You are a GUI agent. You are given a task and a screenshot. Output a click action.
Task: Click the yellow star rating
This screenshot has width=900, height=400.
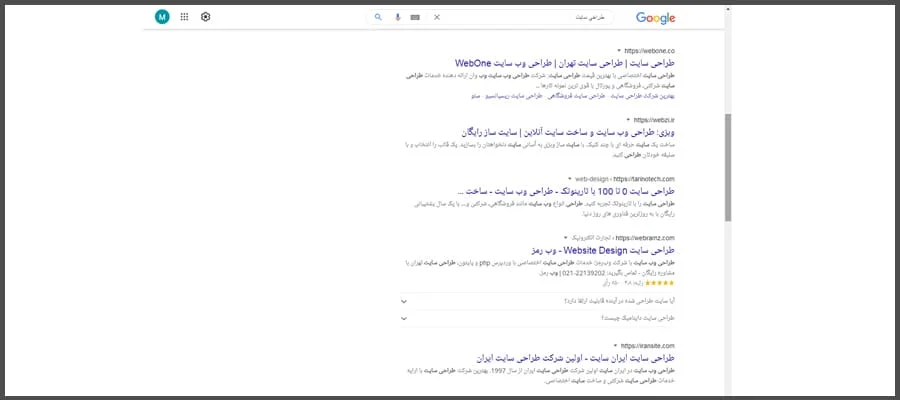pyautogui.click(x=660, y=283)
